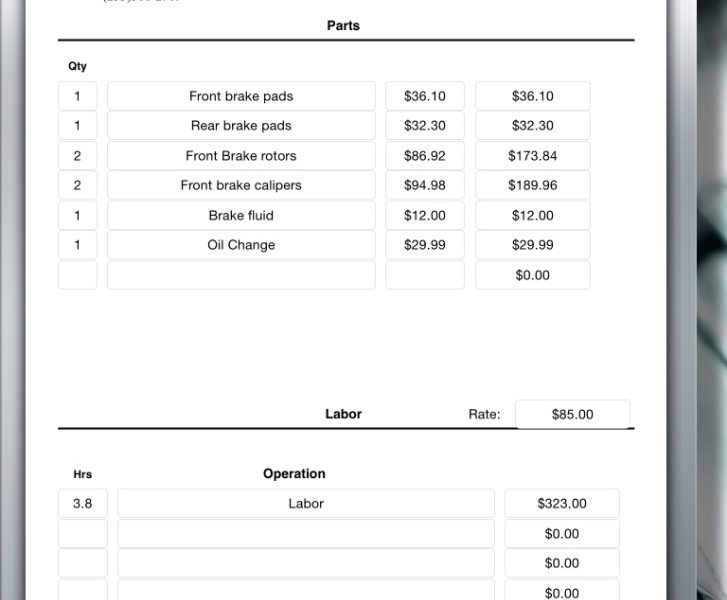Viewport: 727px width, 600px height.
Task: Select the Rear brake pads description field
Action: (241, 126)
